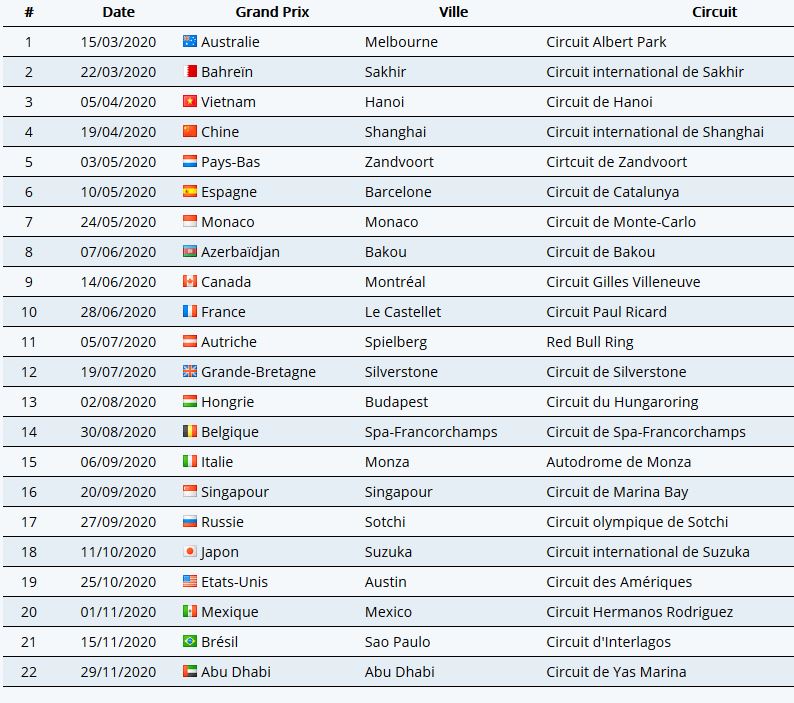Click the Australia flag icon
Screen dimensions: 794x703
tap(190, 41)
